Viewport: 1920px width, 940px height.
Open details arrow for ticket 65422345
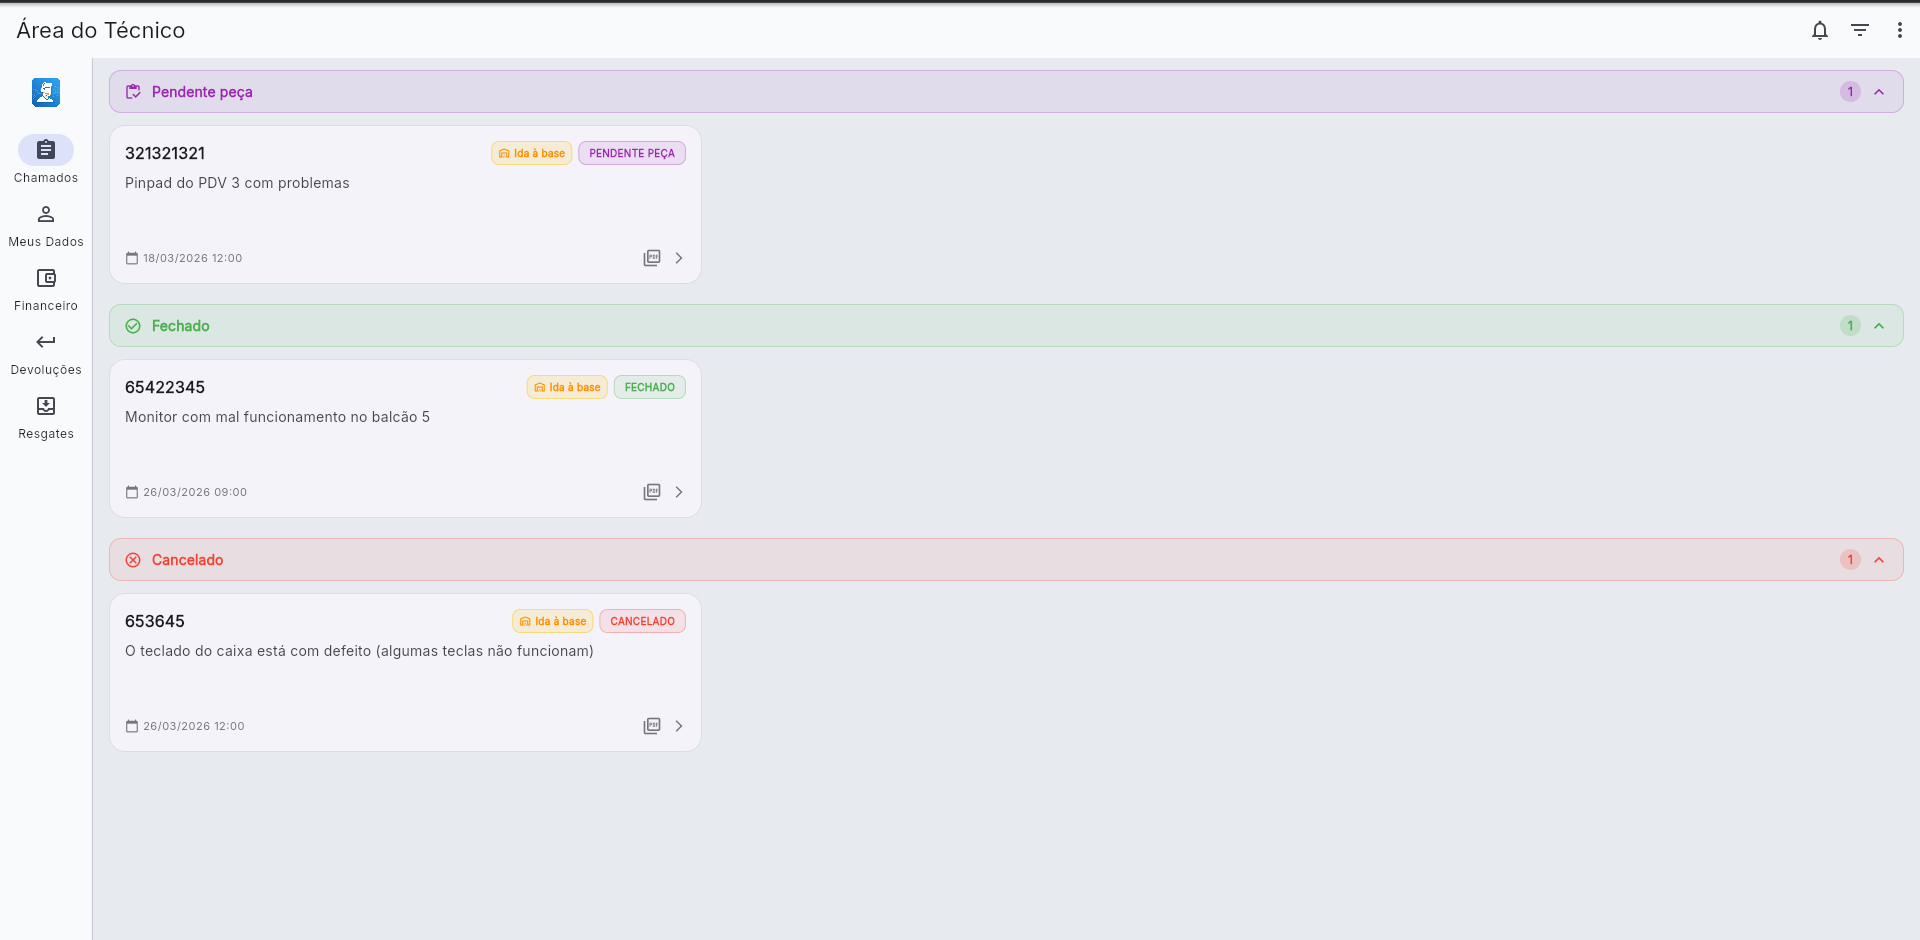(x=679, y=492)
